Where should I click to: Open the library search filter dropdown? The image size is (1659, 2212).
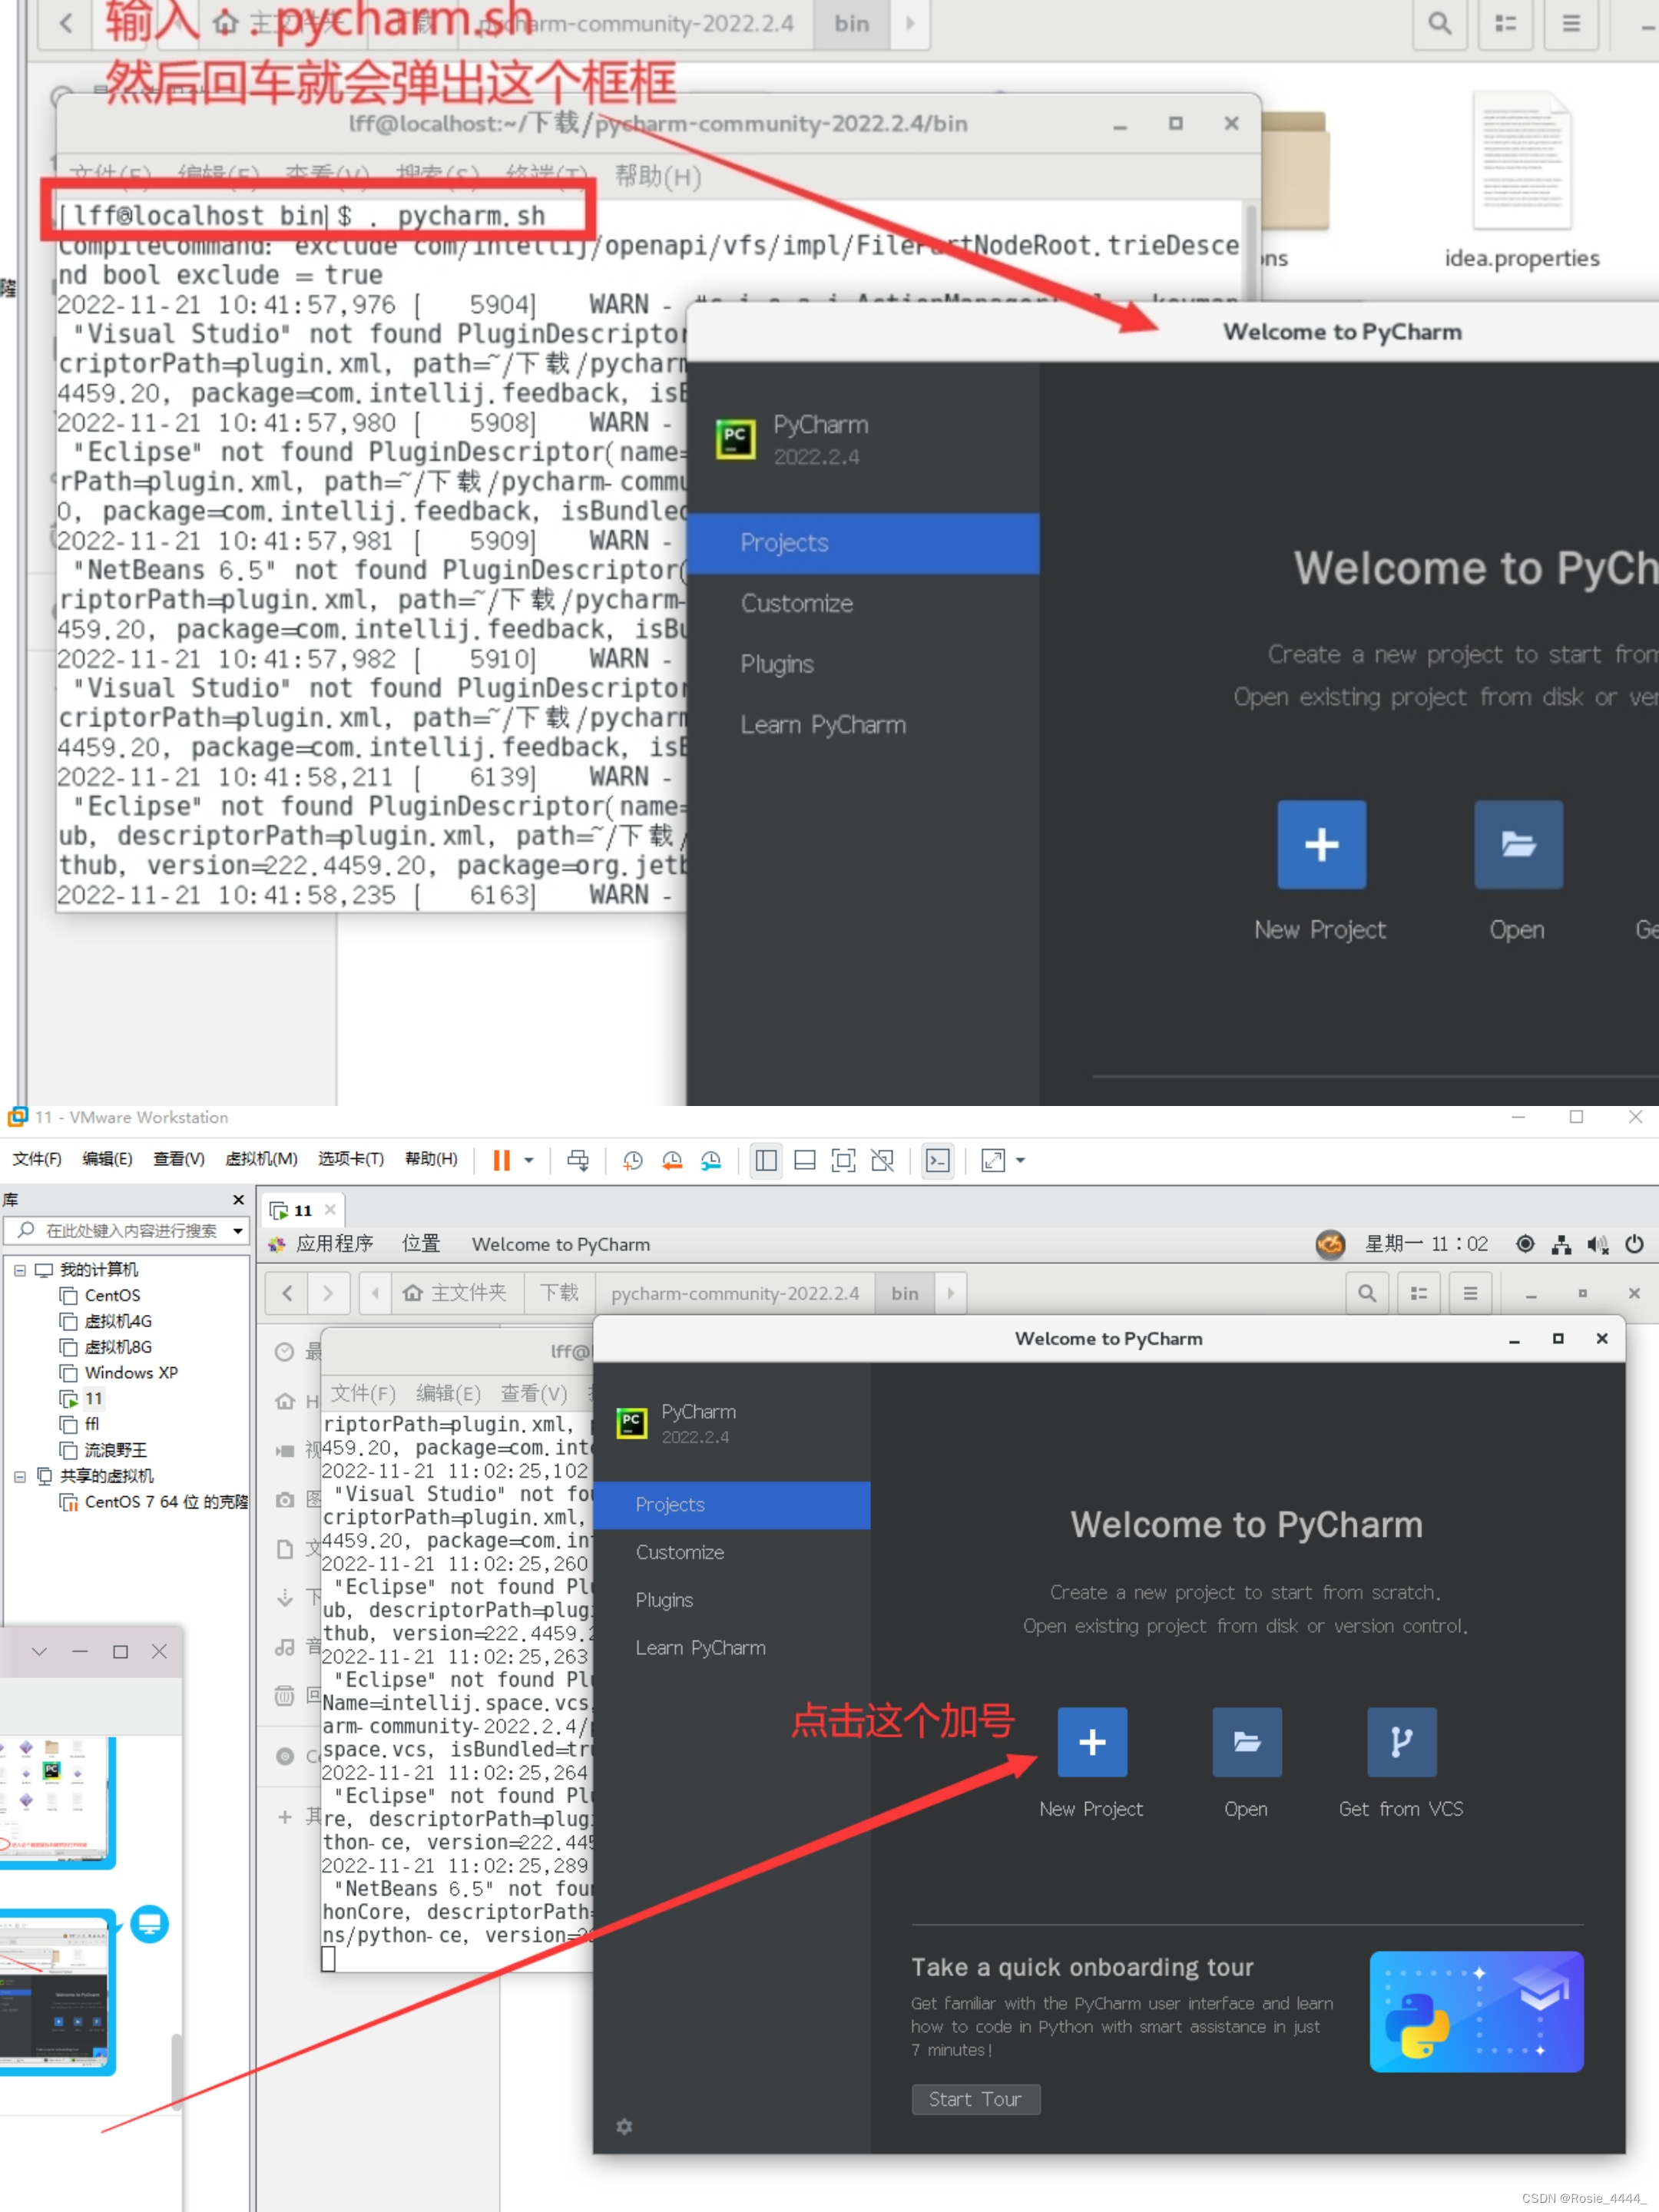[237, 1231]
